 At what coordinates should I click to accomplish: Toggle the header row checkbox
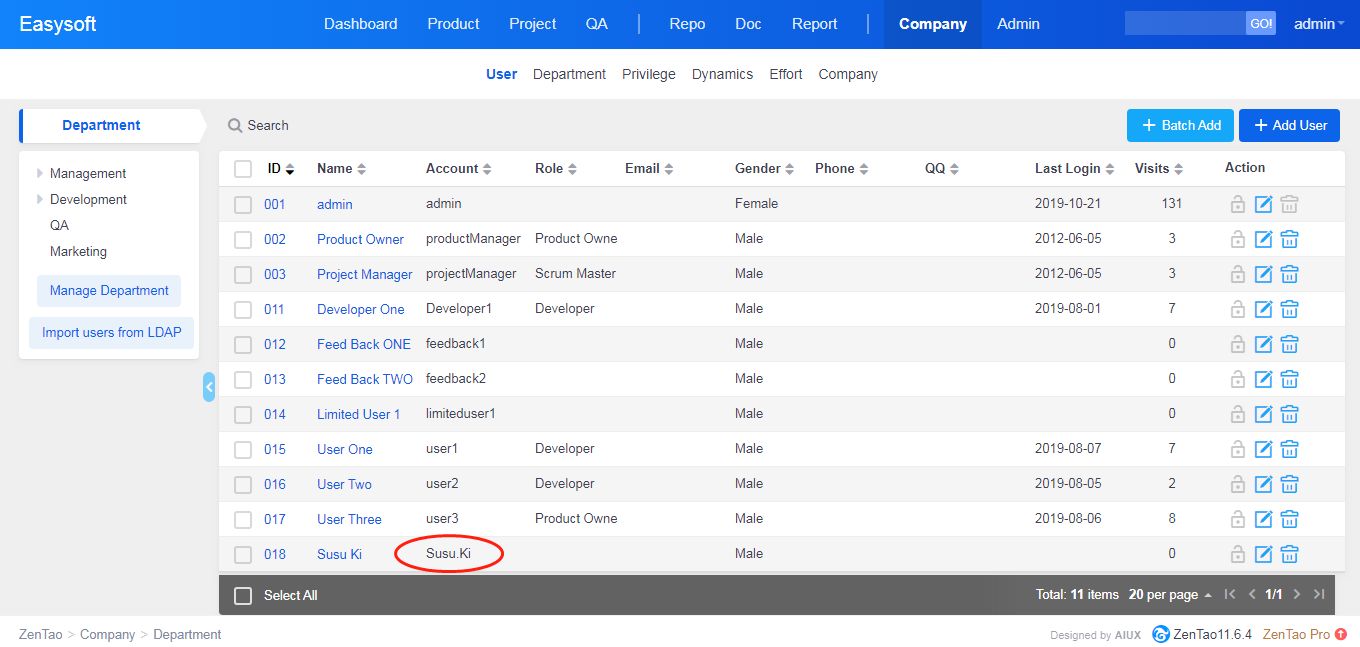tap(243, 169)
